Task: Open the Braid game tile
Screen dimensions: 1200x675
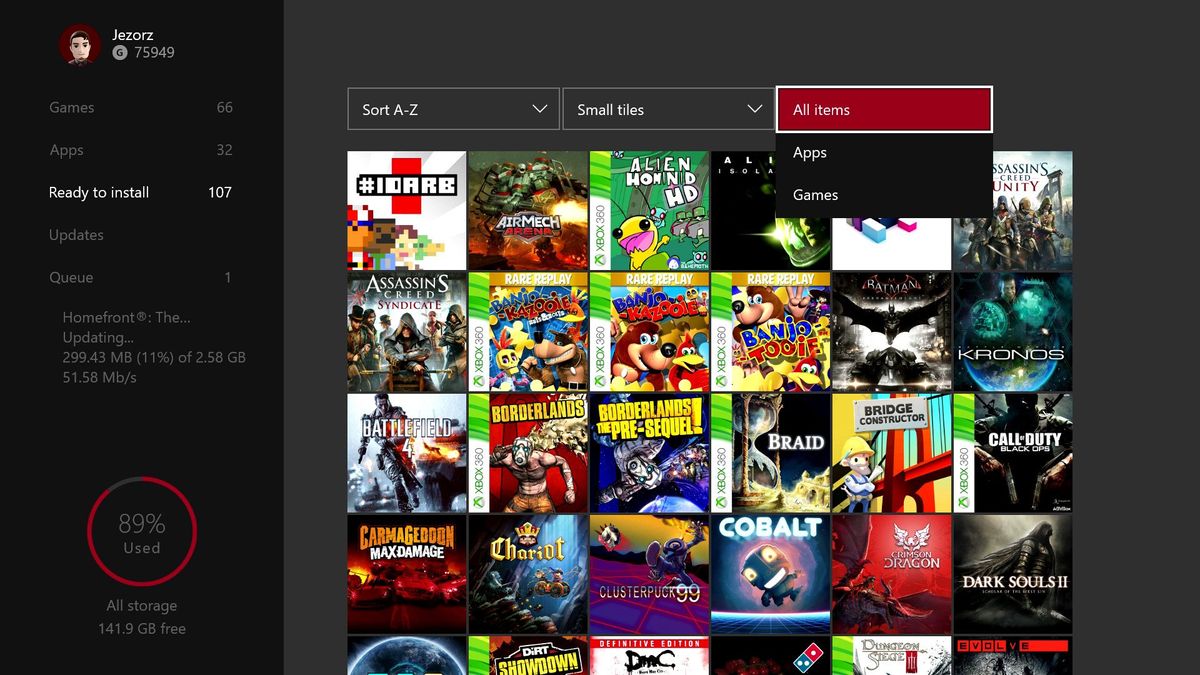Action: click(770, 453)
